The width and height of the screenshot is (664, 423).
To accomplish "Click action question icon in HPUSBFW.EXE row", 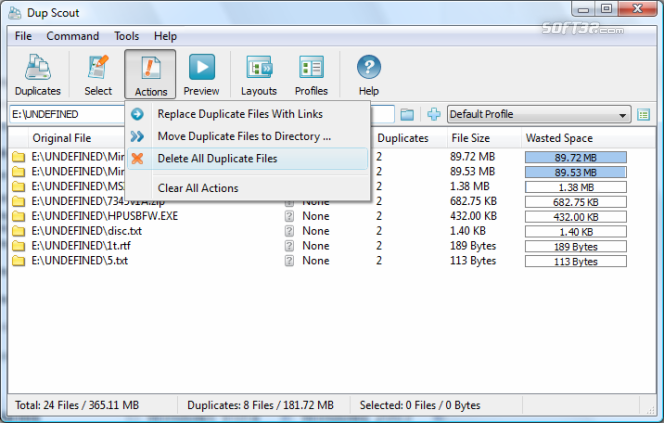I will (289, 216).
